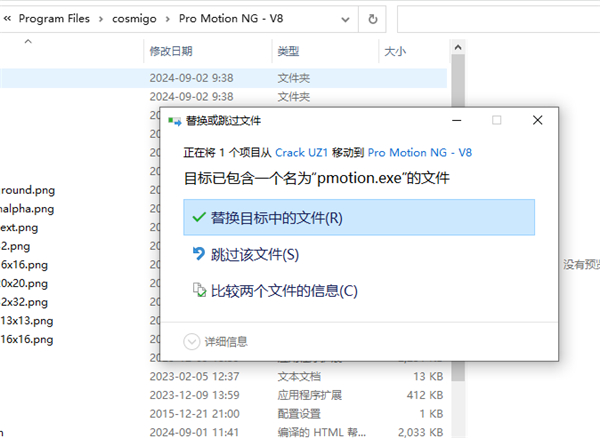Open the Crack UZ1 source folder link
The width and height of the screenshot is (600, 438).
(x=304, y=153)
